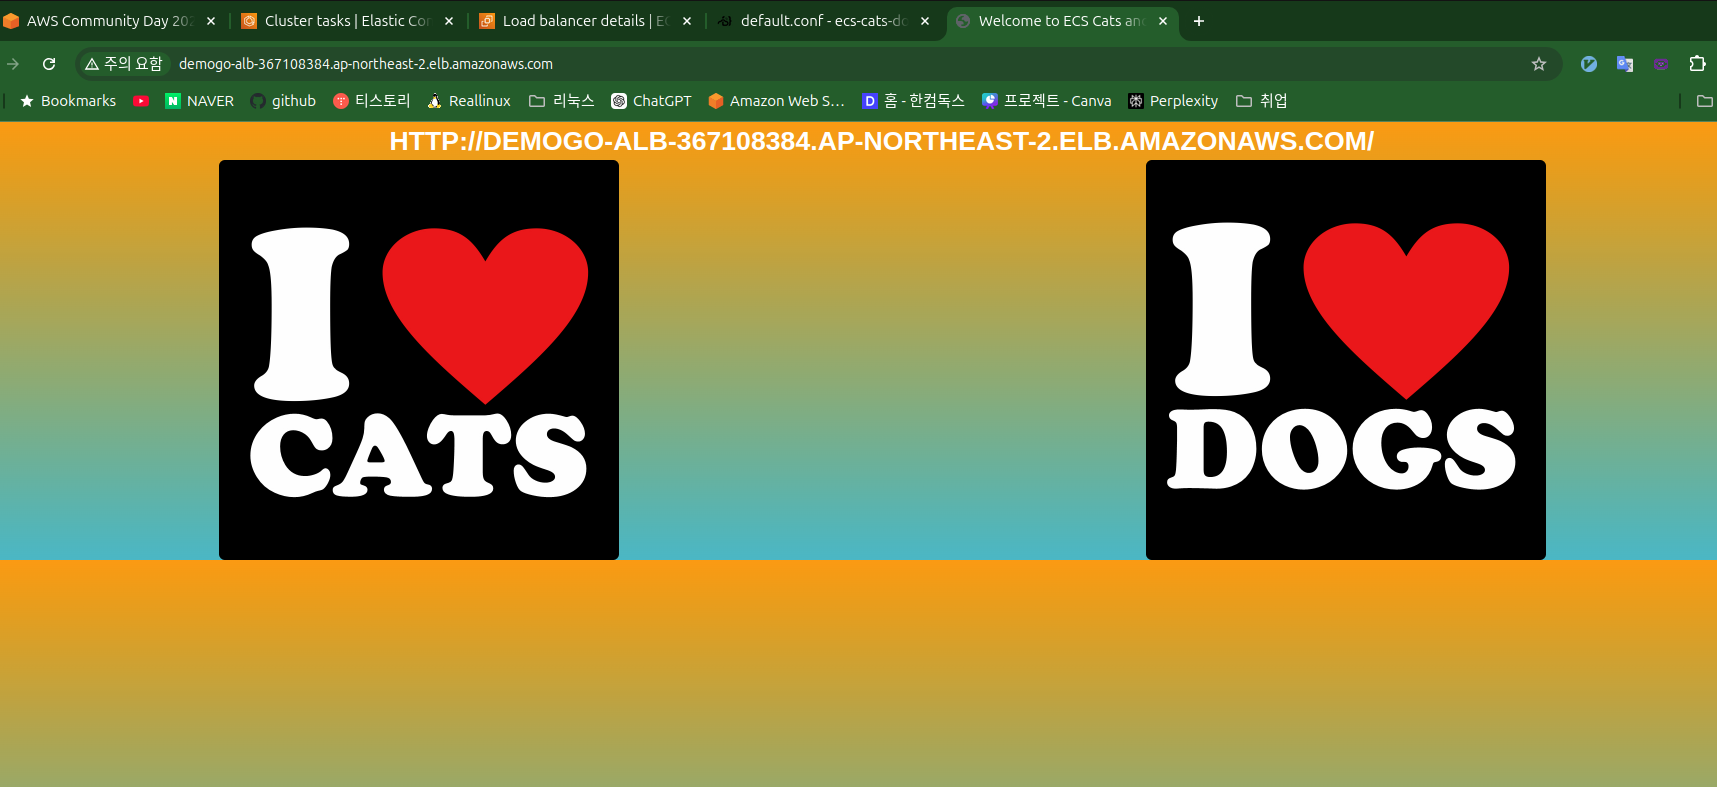Open the 리눅스 bookmarks folder
This screenshot has width=1717, height=787.
click(562, 101)
